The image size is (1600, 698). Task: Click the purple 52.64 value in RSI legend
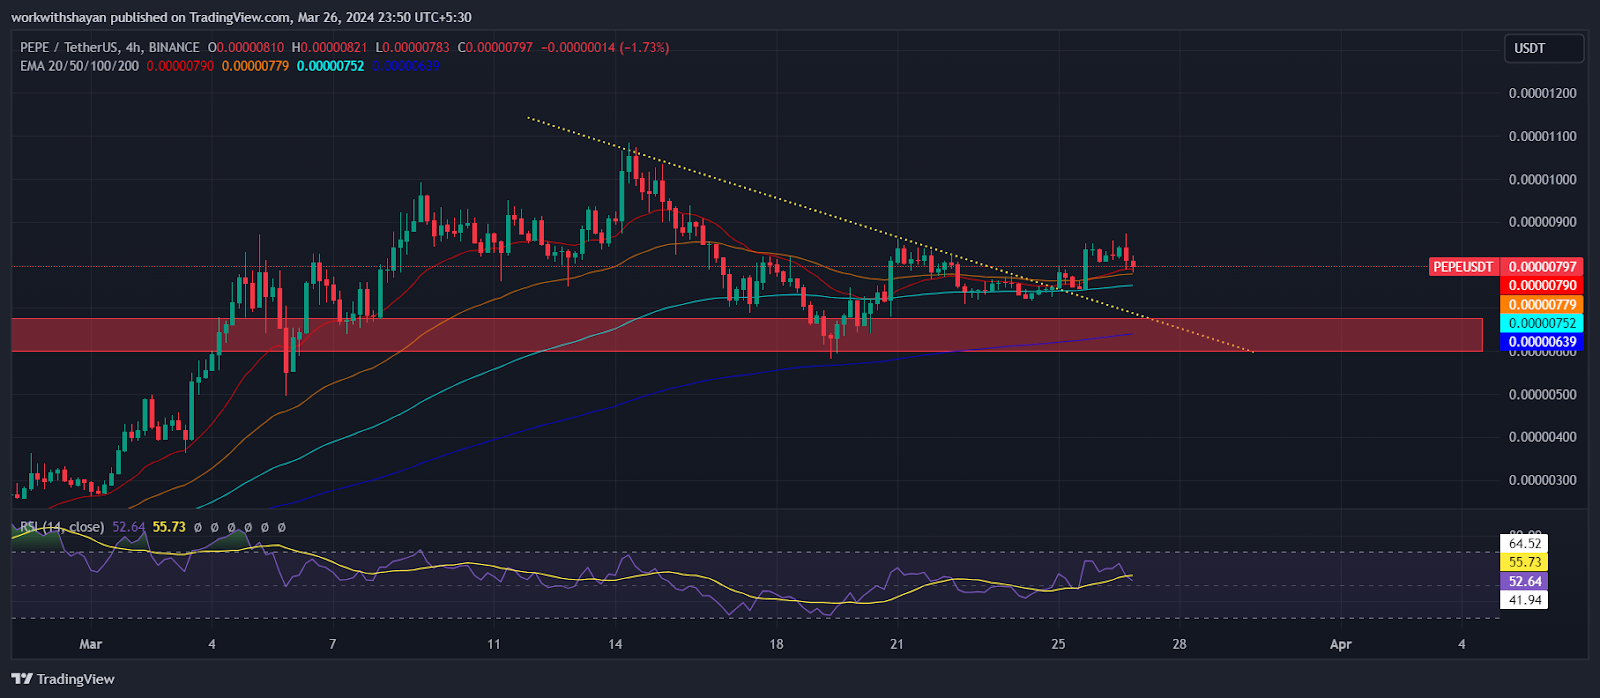pos(129,527)
